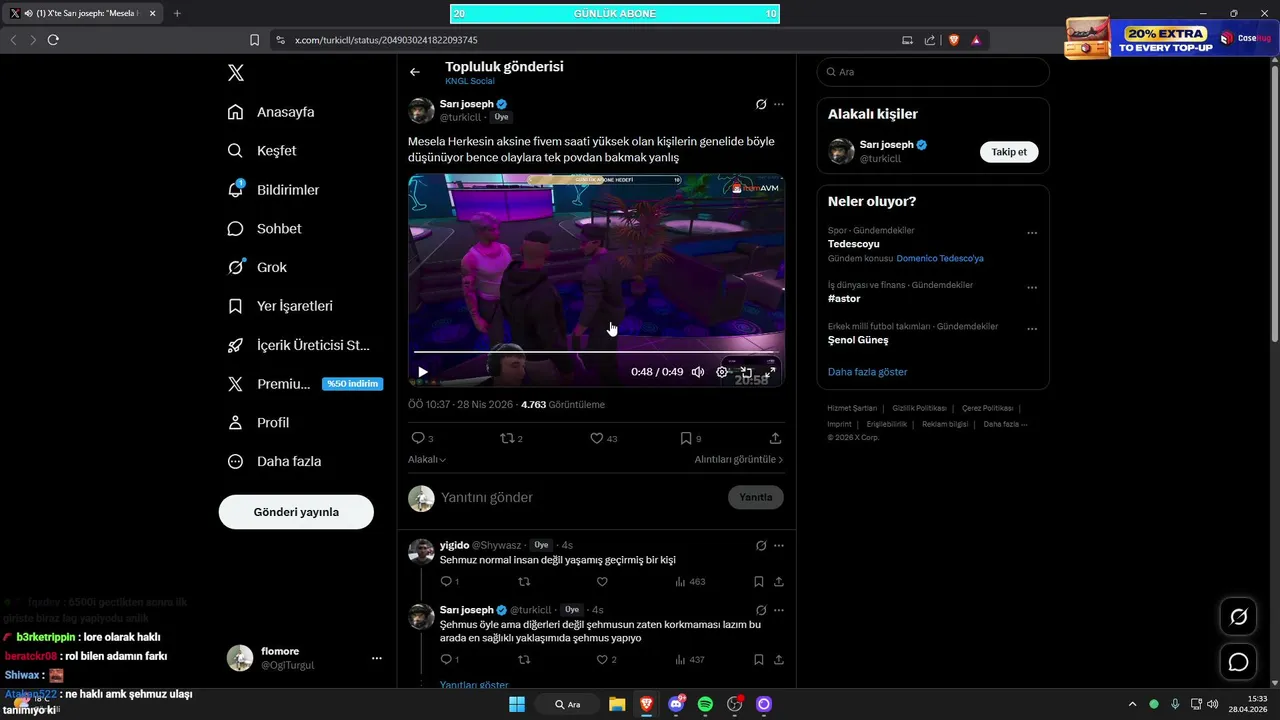The height and width of the screenshot is (720, 1280).
Task: Click Daha fazla göster under trends
Action: (x=867, y=372)
